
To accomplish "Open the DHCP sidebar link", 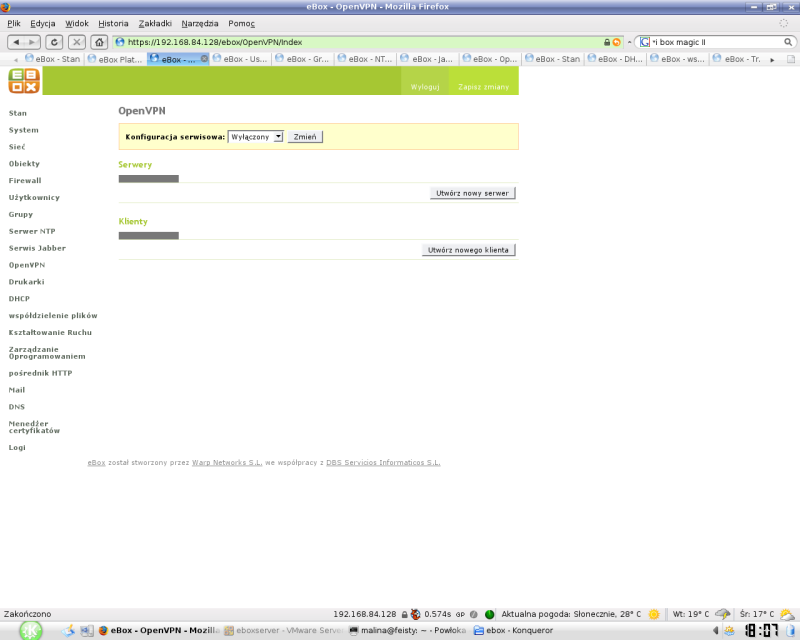I will 19,299.
